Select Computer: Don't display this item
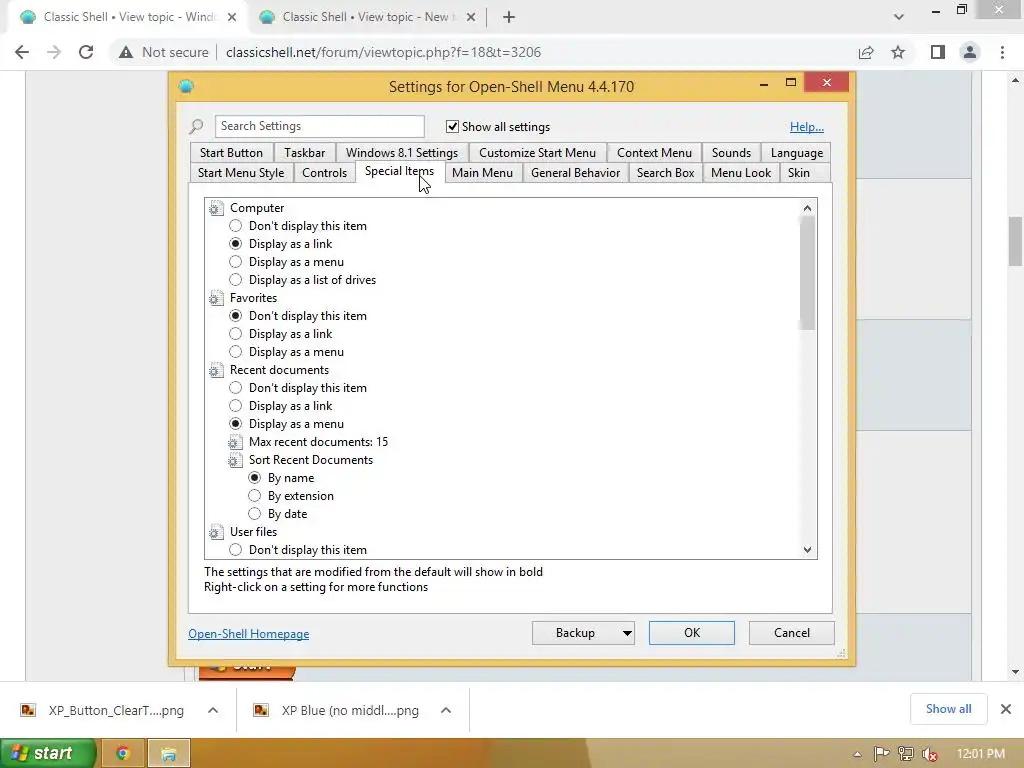 coord(235,226)
